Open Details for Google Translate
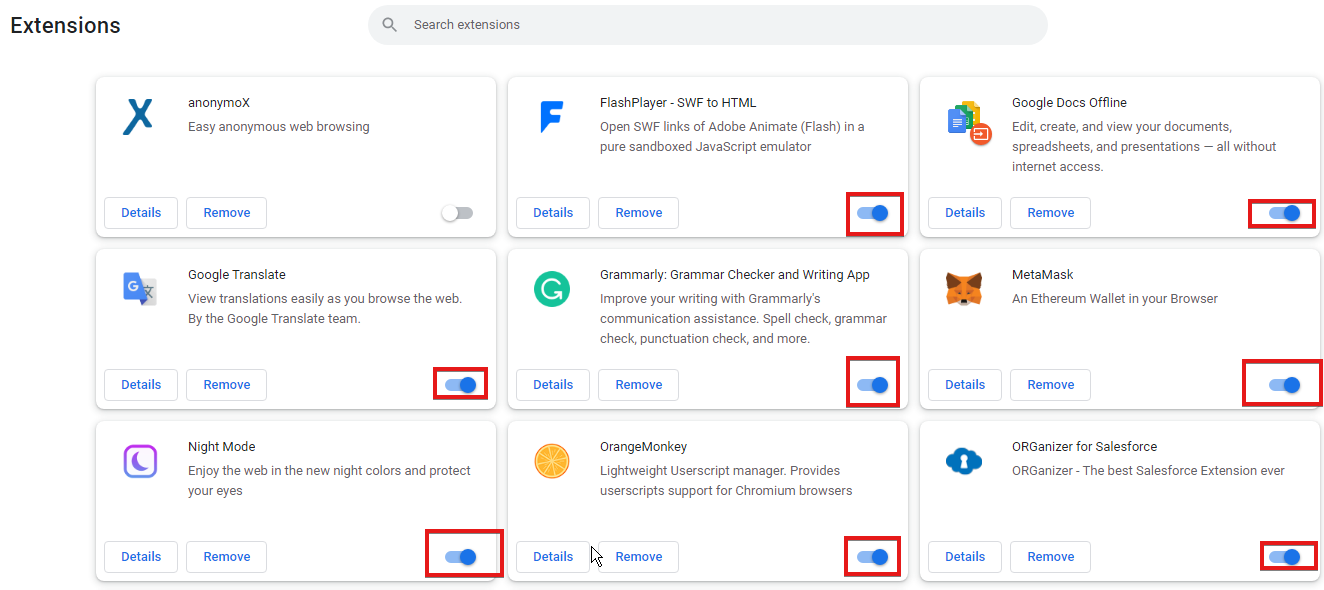The image size is (1324, 590). pyautogui.click(x=141, y=385)
